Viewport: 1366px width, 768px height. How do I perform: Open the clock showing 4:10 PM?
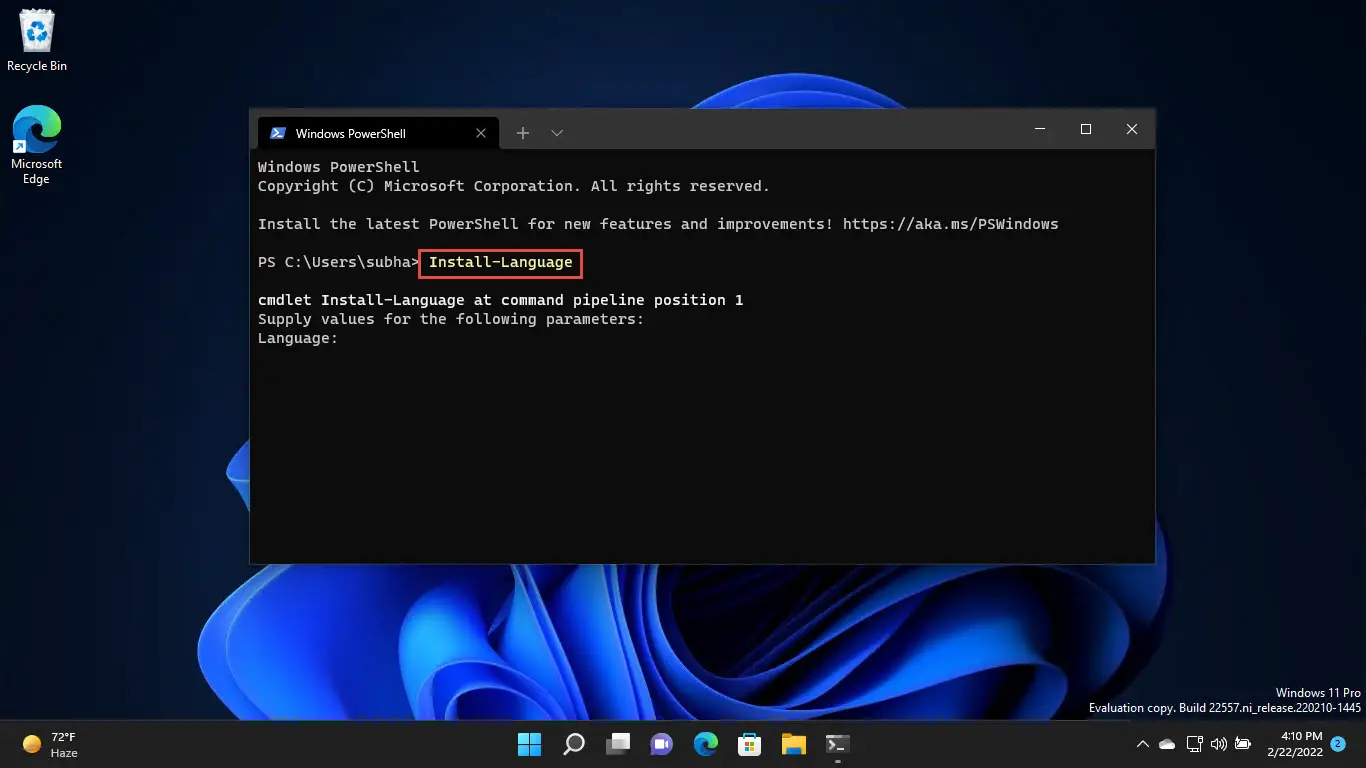click(x=1294, y=744)
